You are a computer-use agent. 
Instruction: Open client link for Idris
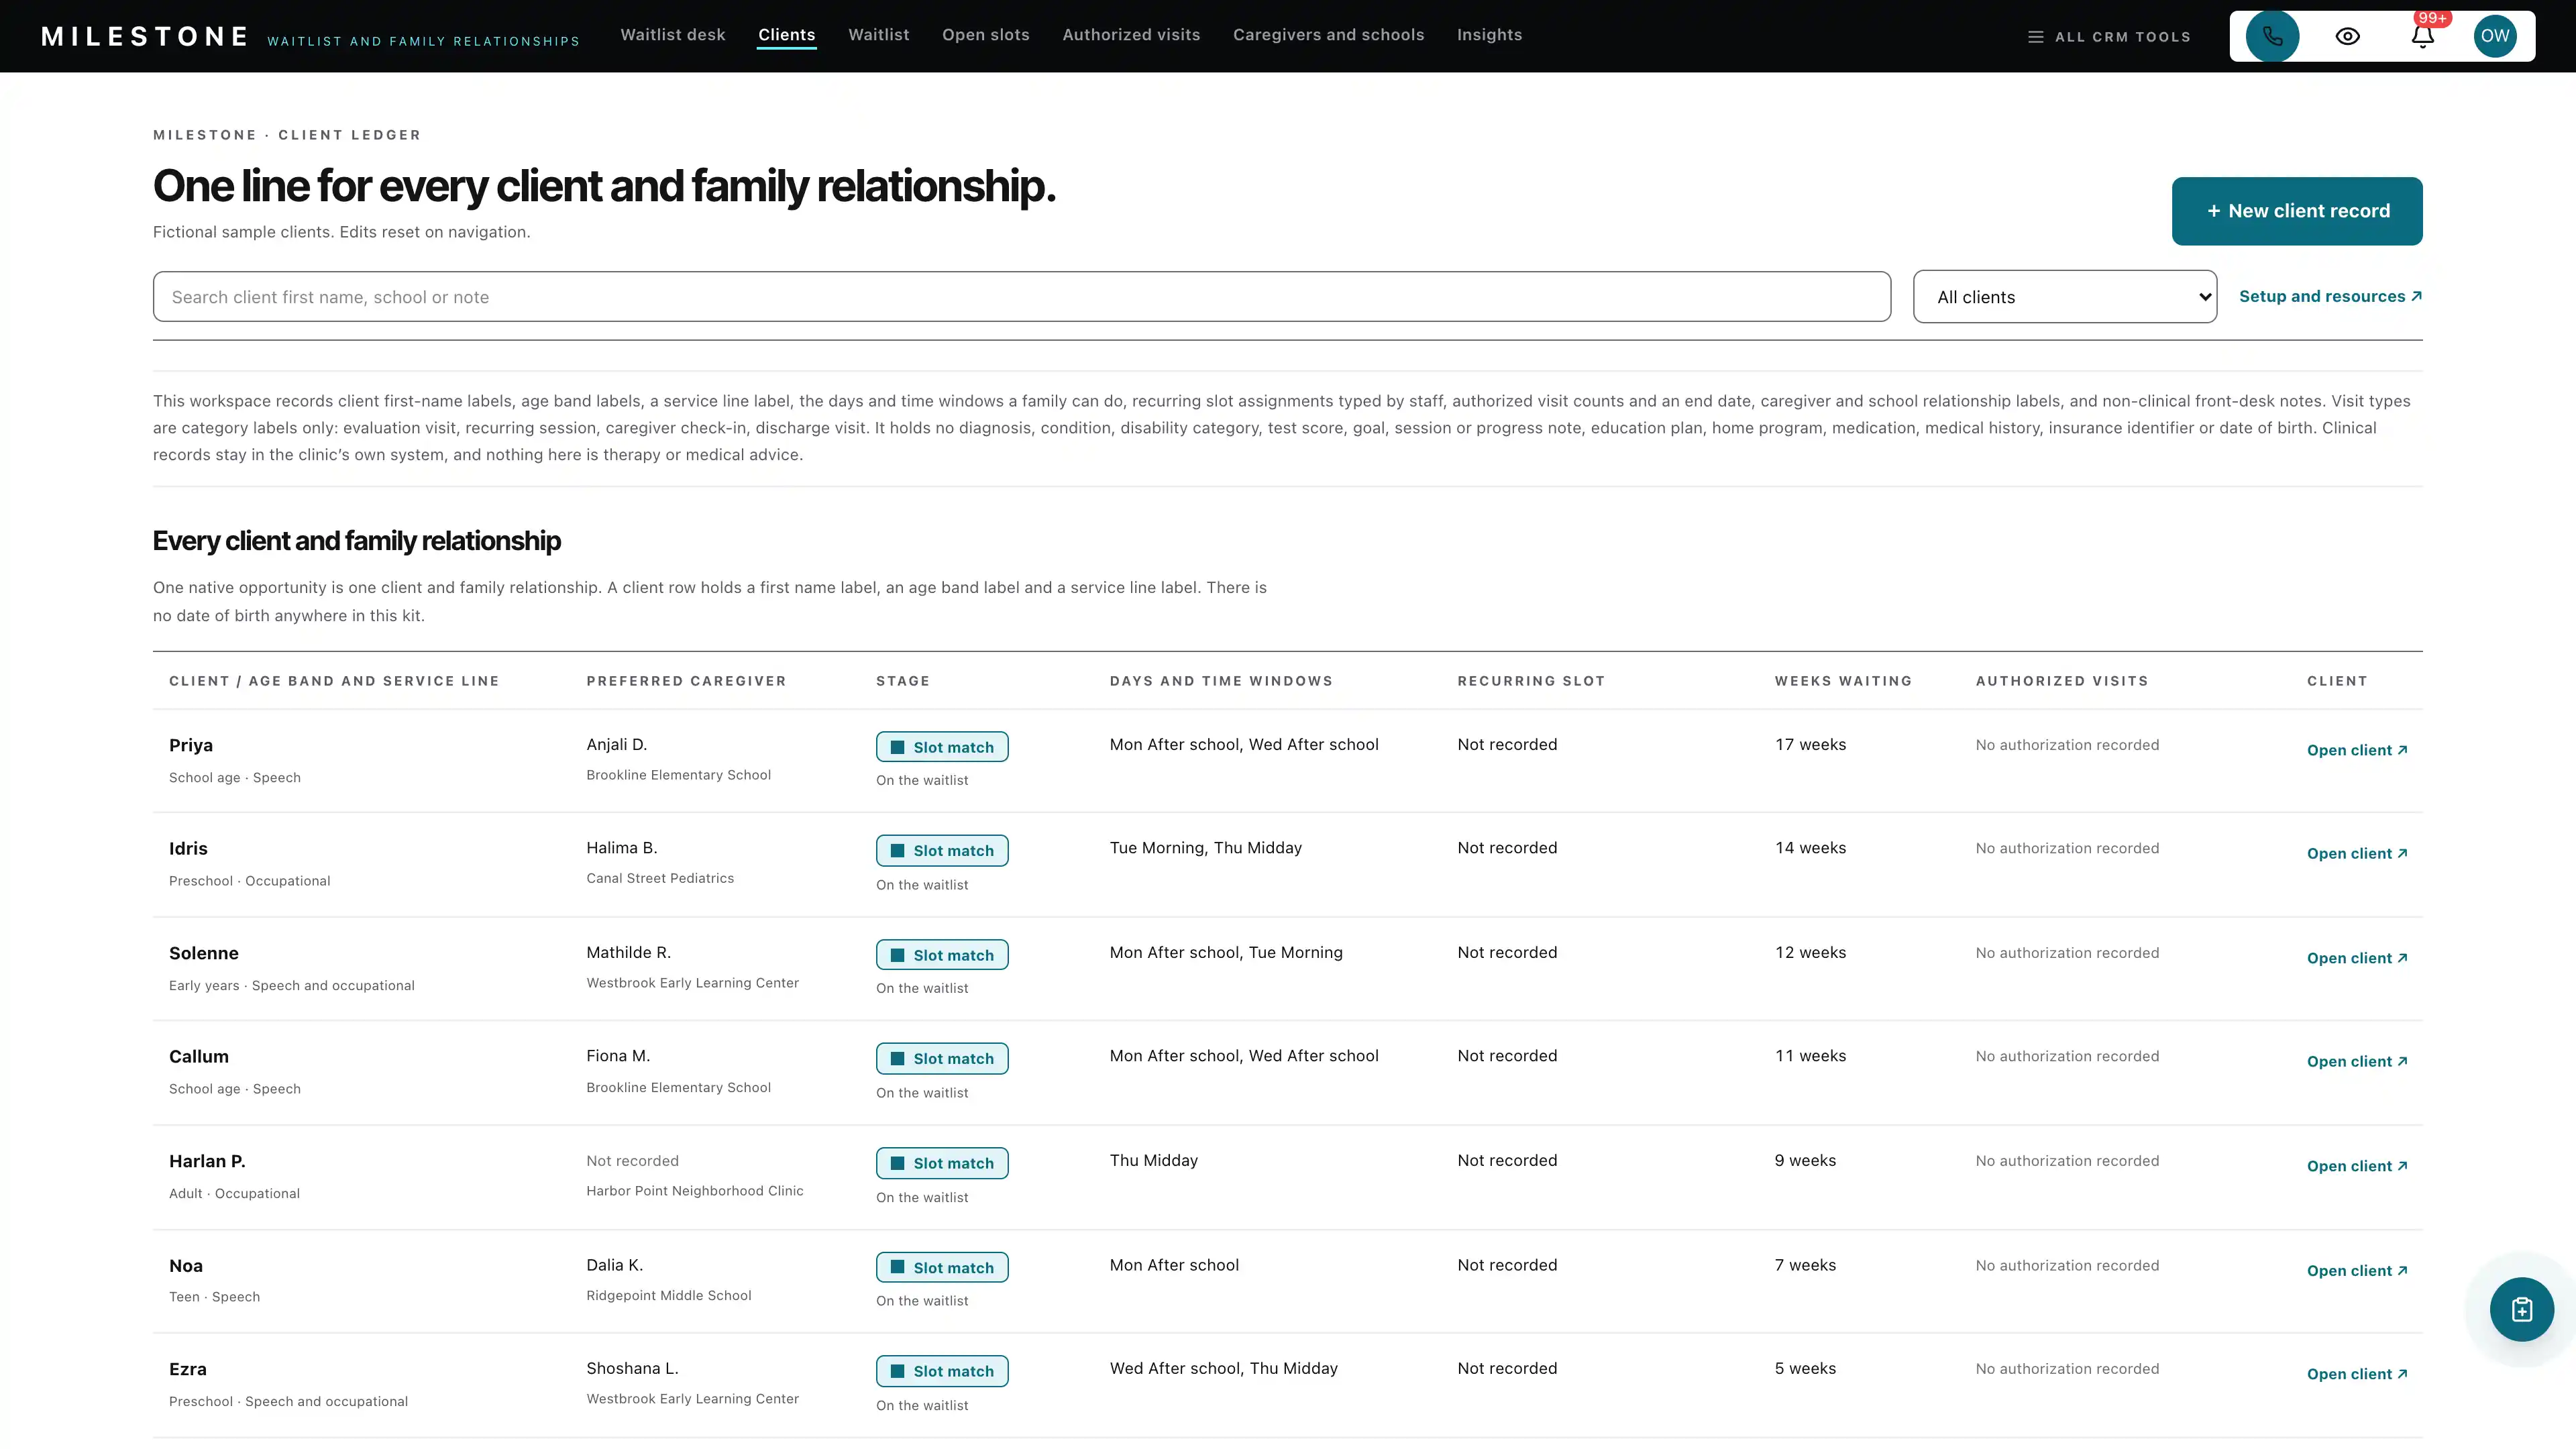2357,853
